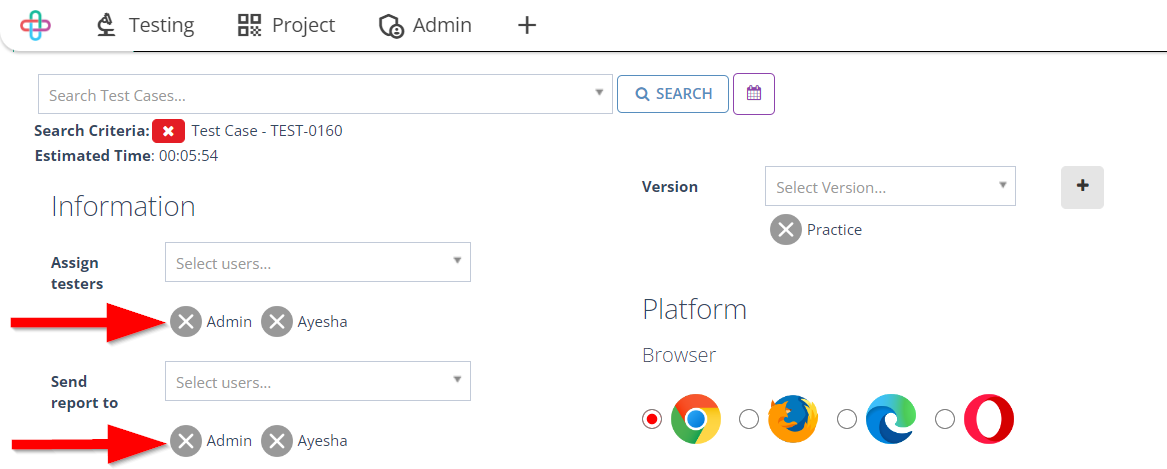Remove the Test Case TEST-0160 search criterion
Viewport: 1167px width, 469px height.
168,131
